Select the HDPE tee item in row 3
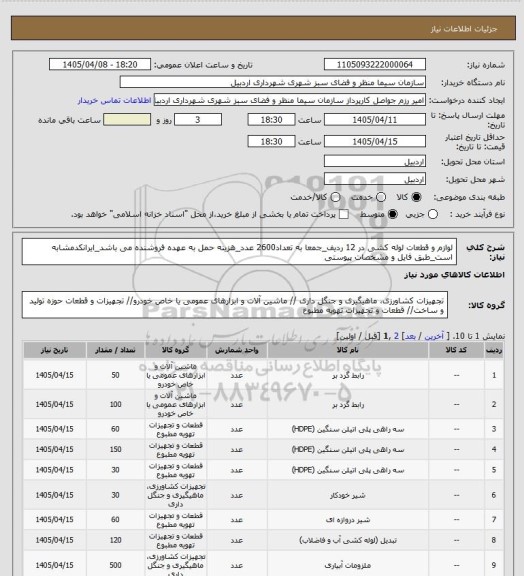Screen dimensions: 524x576 click(348, 429)
